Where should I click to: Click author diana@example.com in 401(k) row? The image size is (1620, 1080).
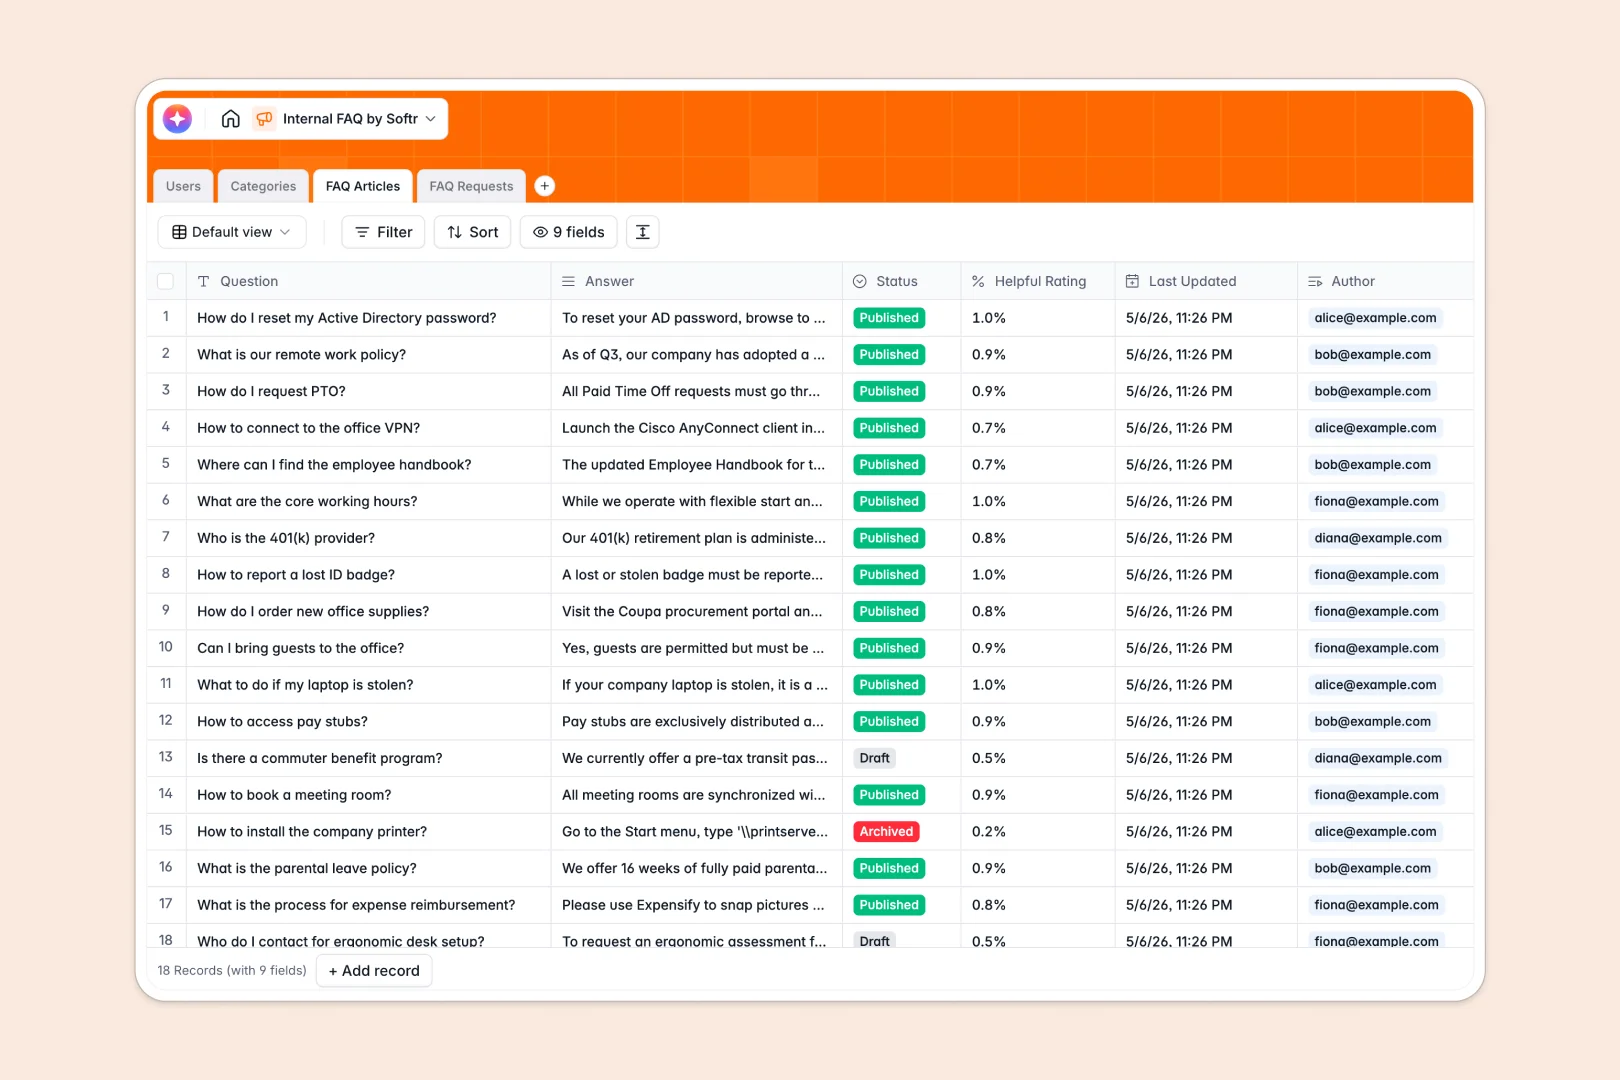(x=1378, y=538)
